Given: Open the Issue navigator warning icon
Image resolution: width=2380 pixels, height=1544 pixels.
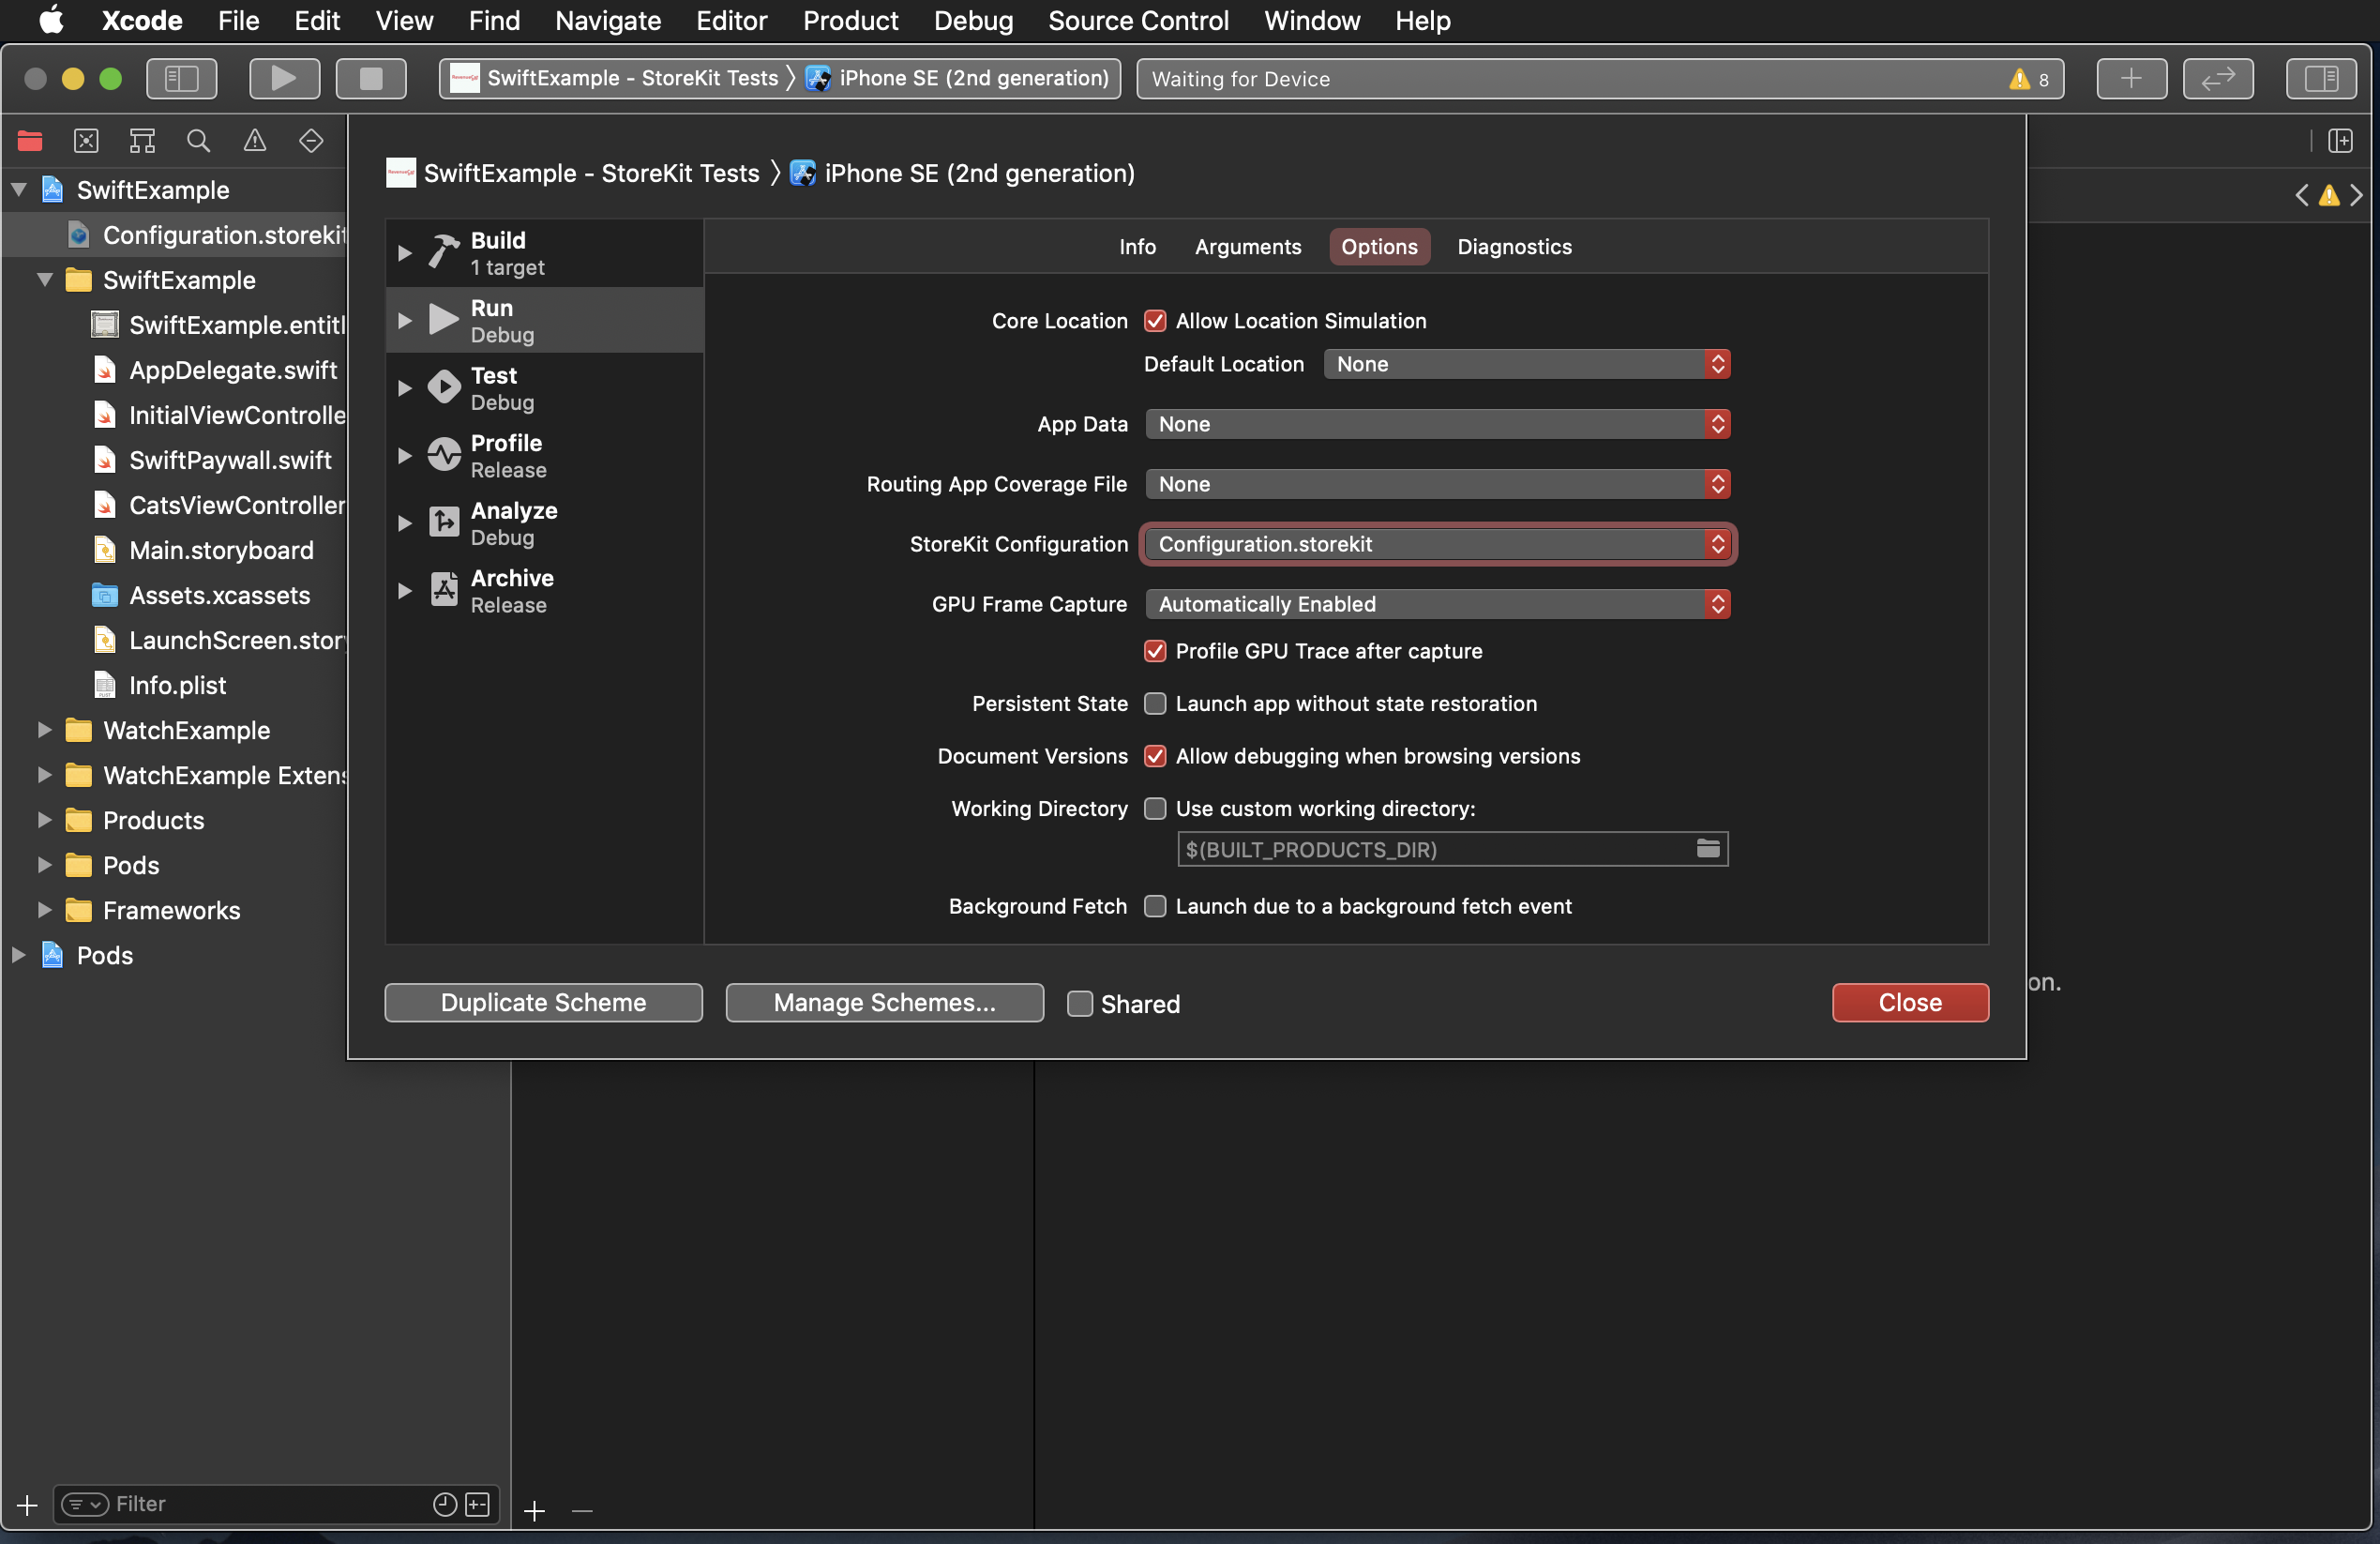Looking at the screenshot, I should tap(255, 141).
